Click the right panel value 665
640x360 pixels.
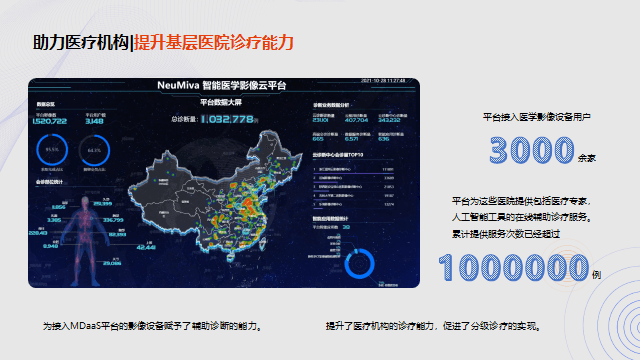click(x=318, y=139)
